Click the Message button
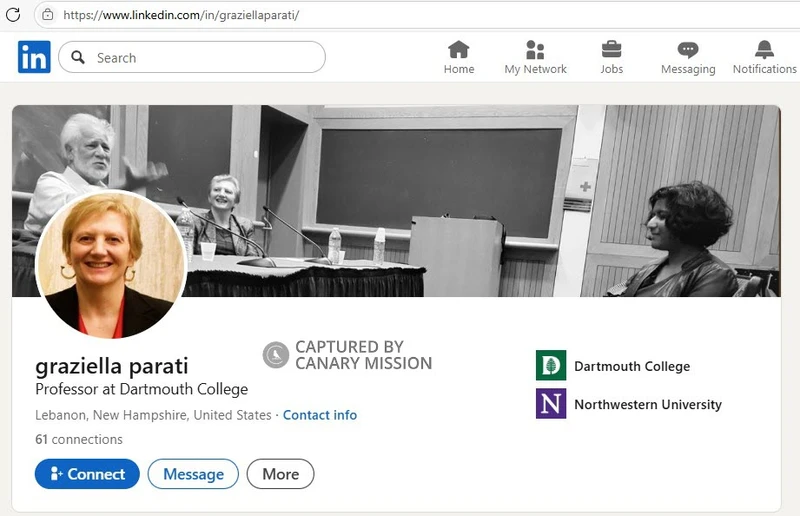800x516 pixels. coord(193,474)
